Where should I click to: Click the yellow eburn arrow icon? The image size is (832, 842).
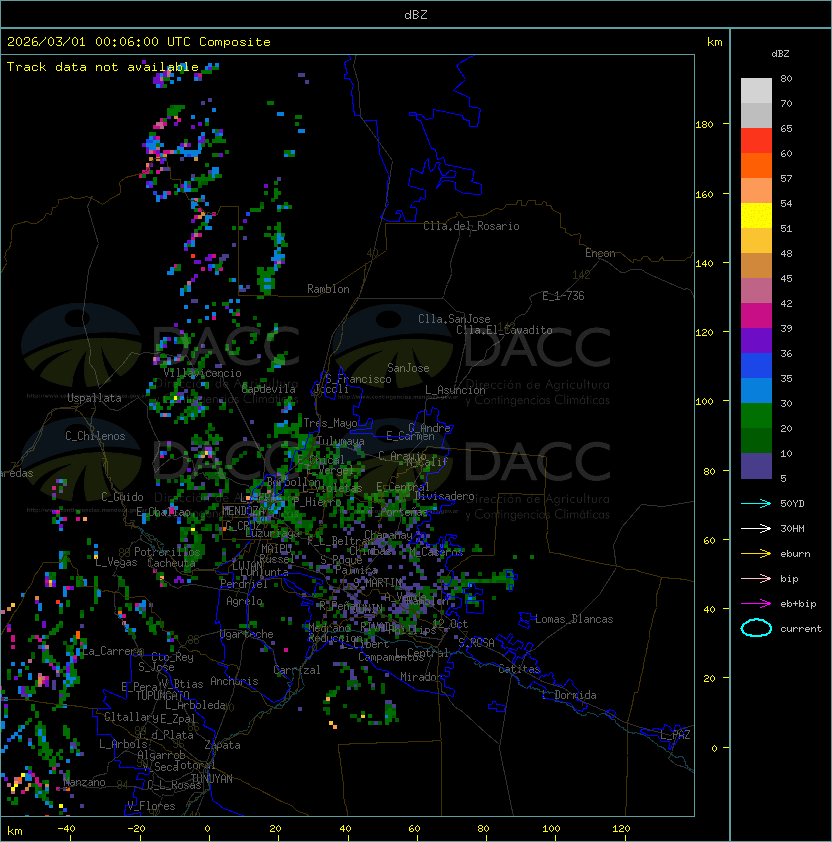click(756, 554)
